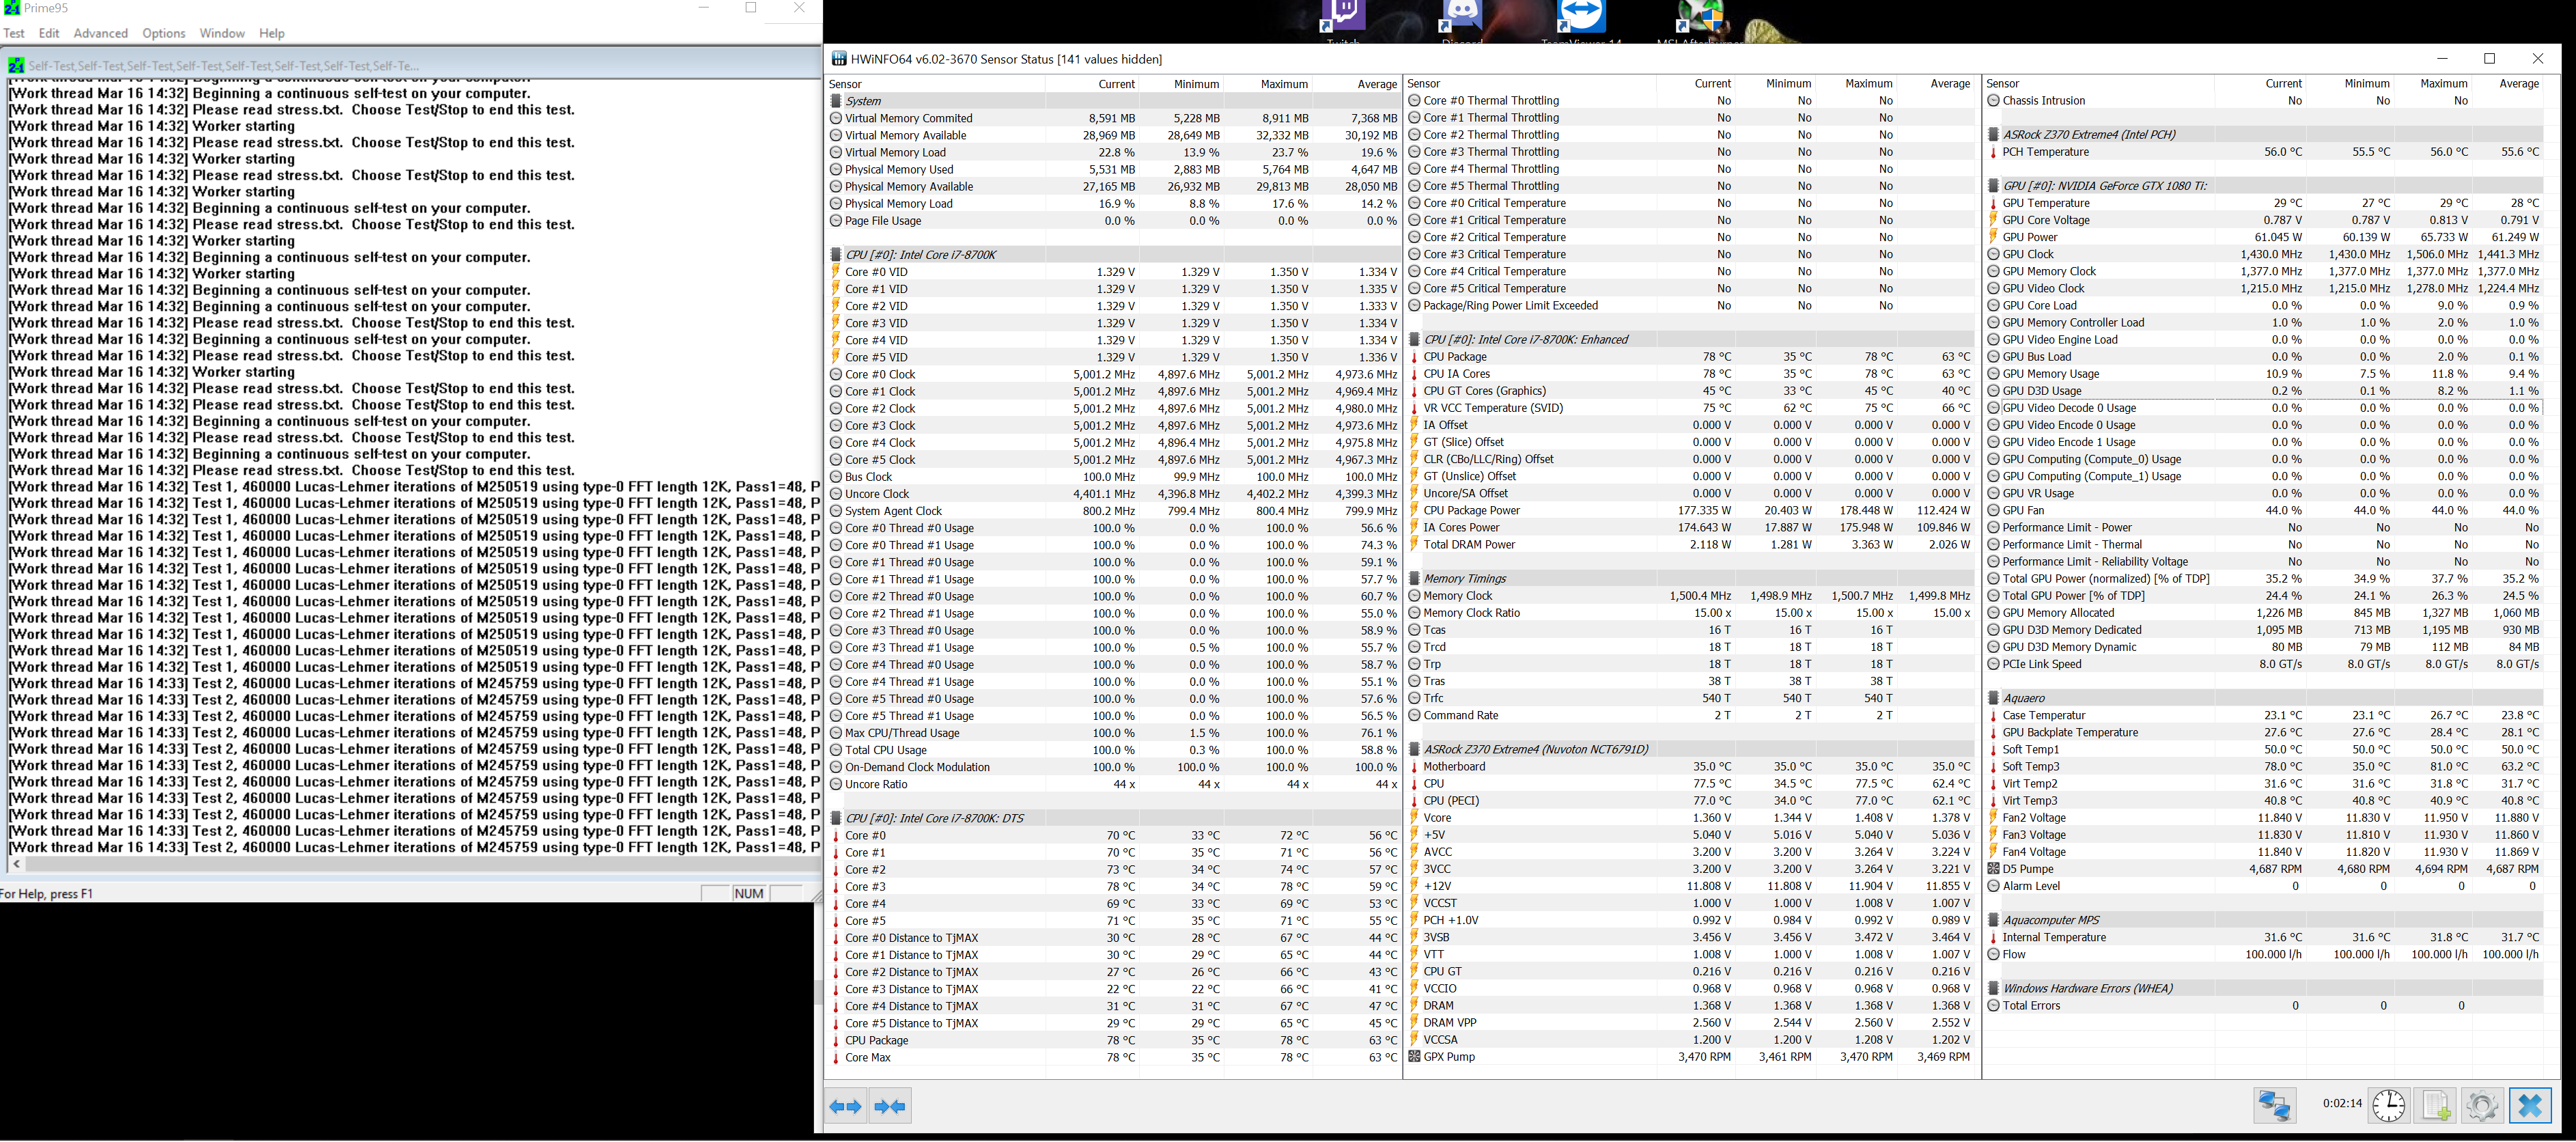Image resolution: width=2576 pixels, height=1142 pixels.
Task: Open the MSI Afterburner desktop shortcut
Action: tap(1700, 22)
